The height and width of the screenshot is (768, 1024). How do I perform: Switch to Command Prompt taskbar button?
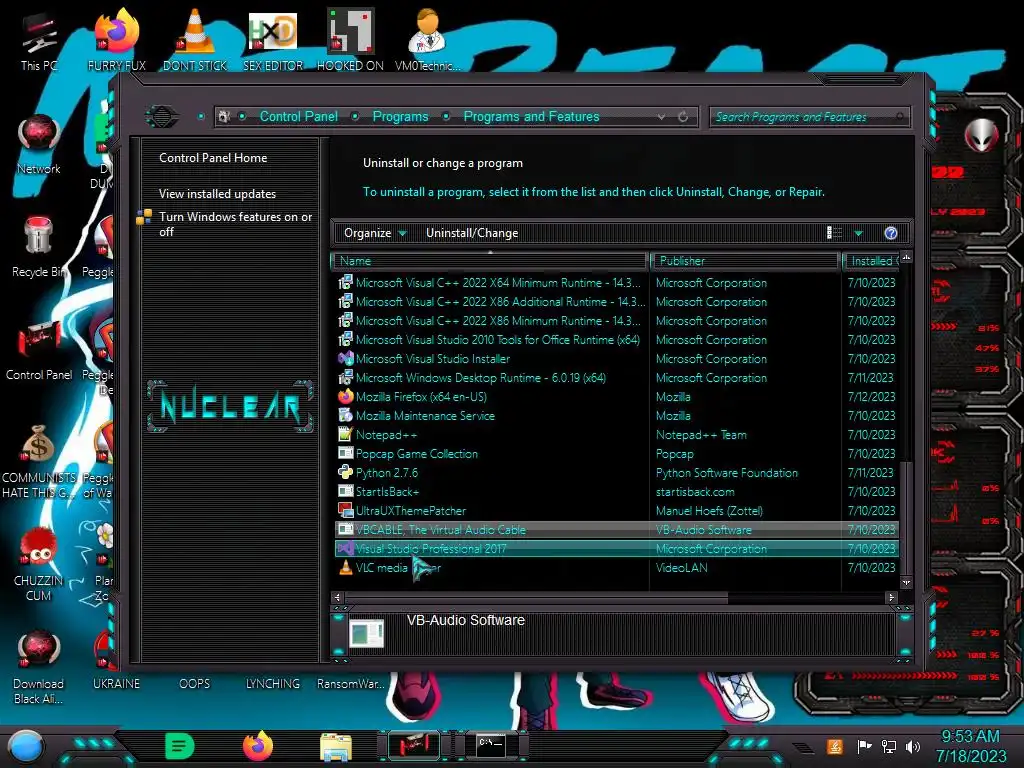pyautogui.click(x=491, y=746)
